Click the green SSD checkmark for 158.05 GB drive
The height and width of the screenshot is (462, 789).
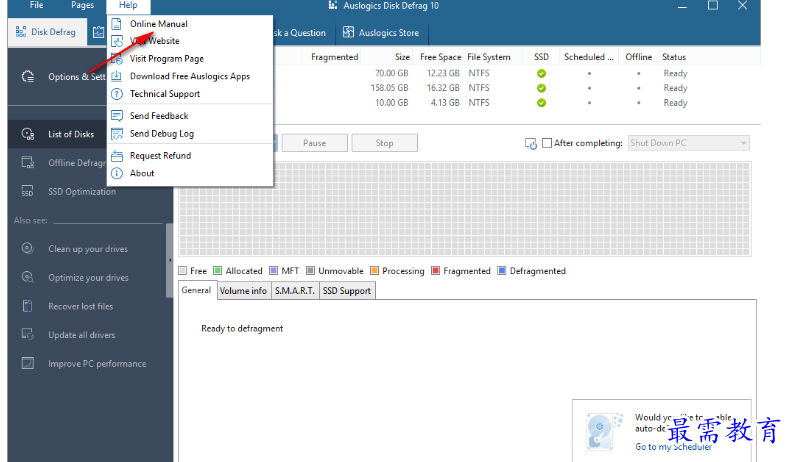541,88
